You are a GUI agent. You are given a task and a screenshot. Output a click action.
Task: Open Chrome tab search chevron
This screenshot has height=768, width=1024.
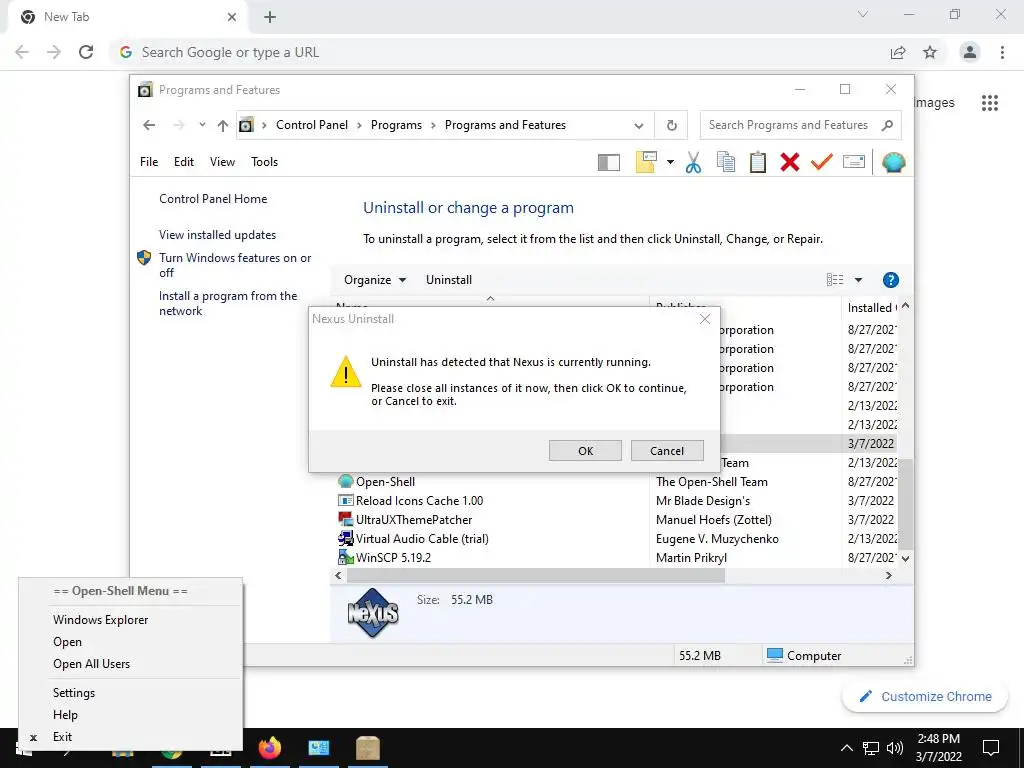[x=863, y=14]
